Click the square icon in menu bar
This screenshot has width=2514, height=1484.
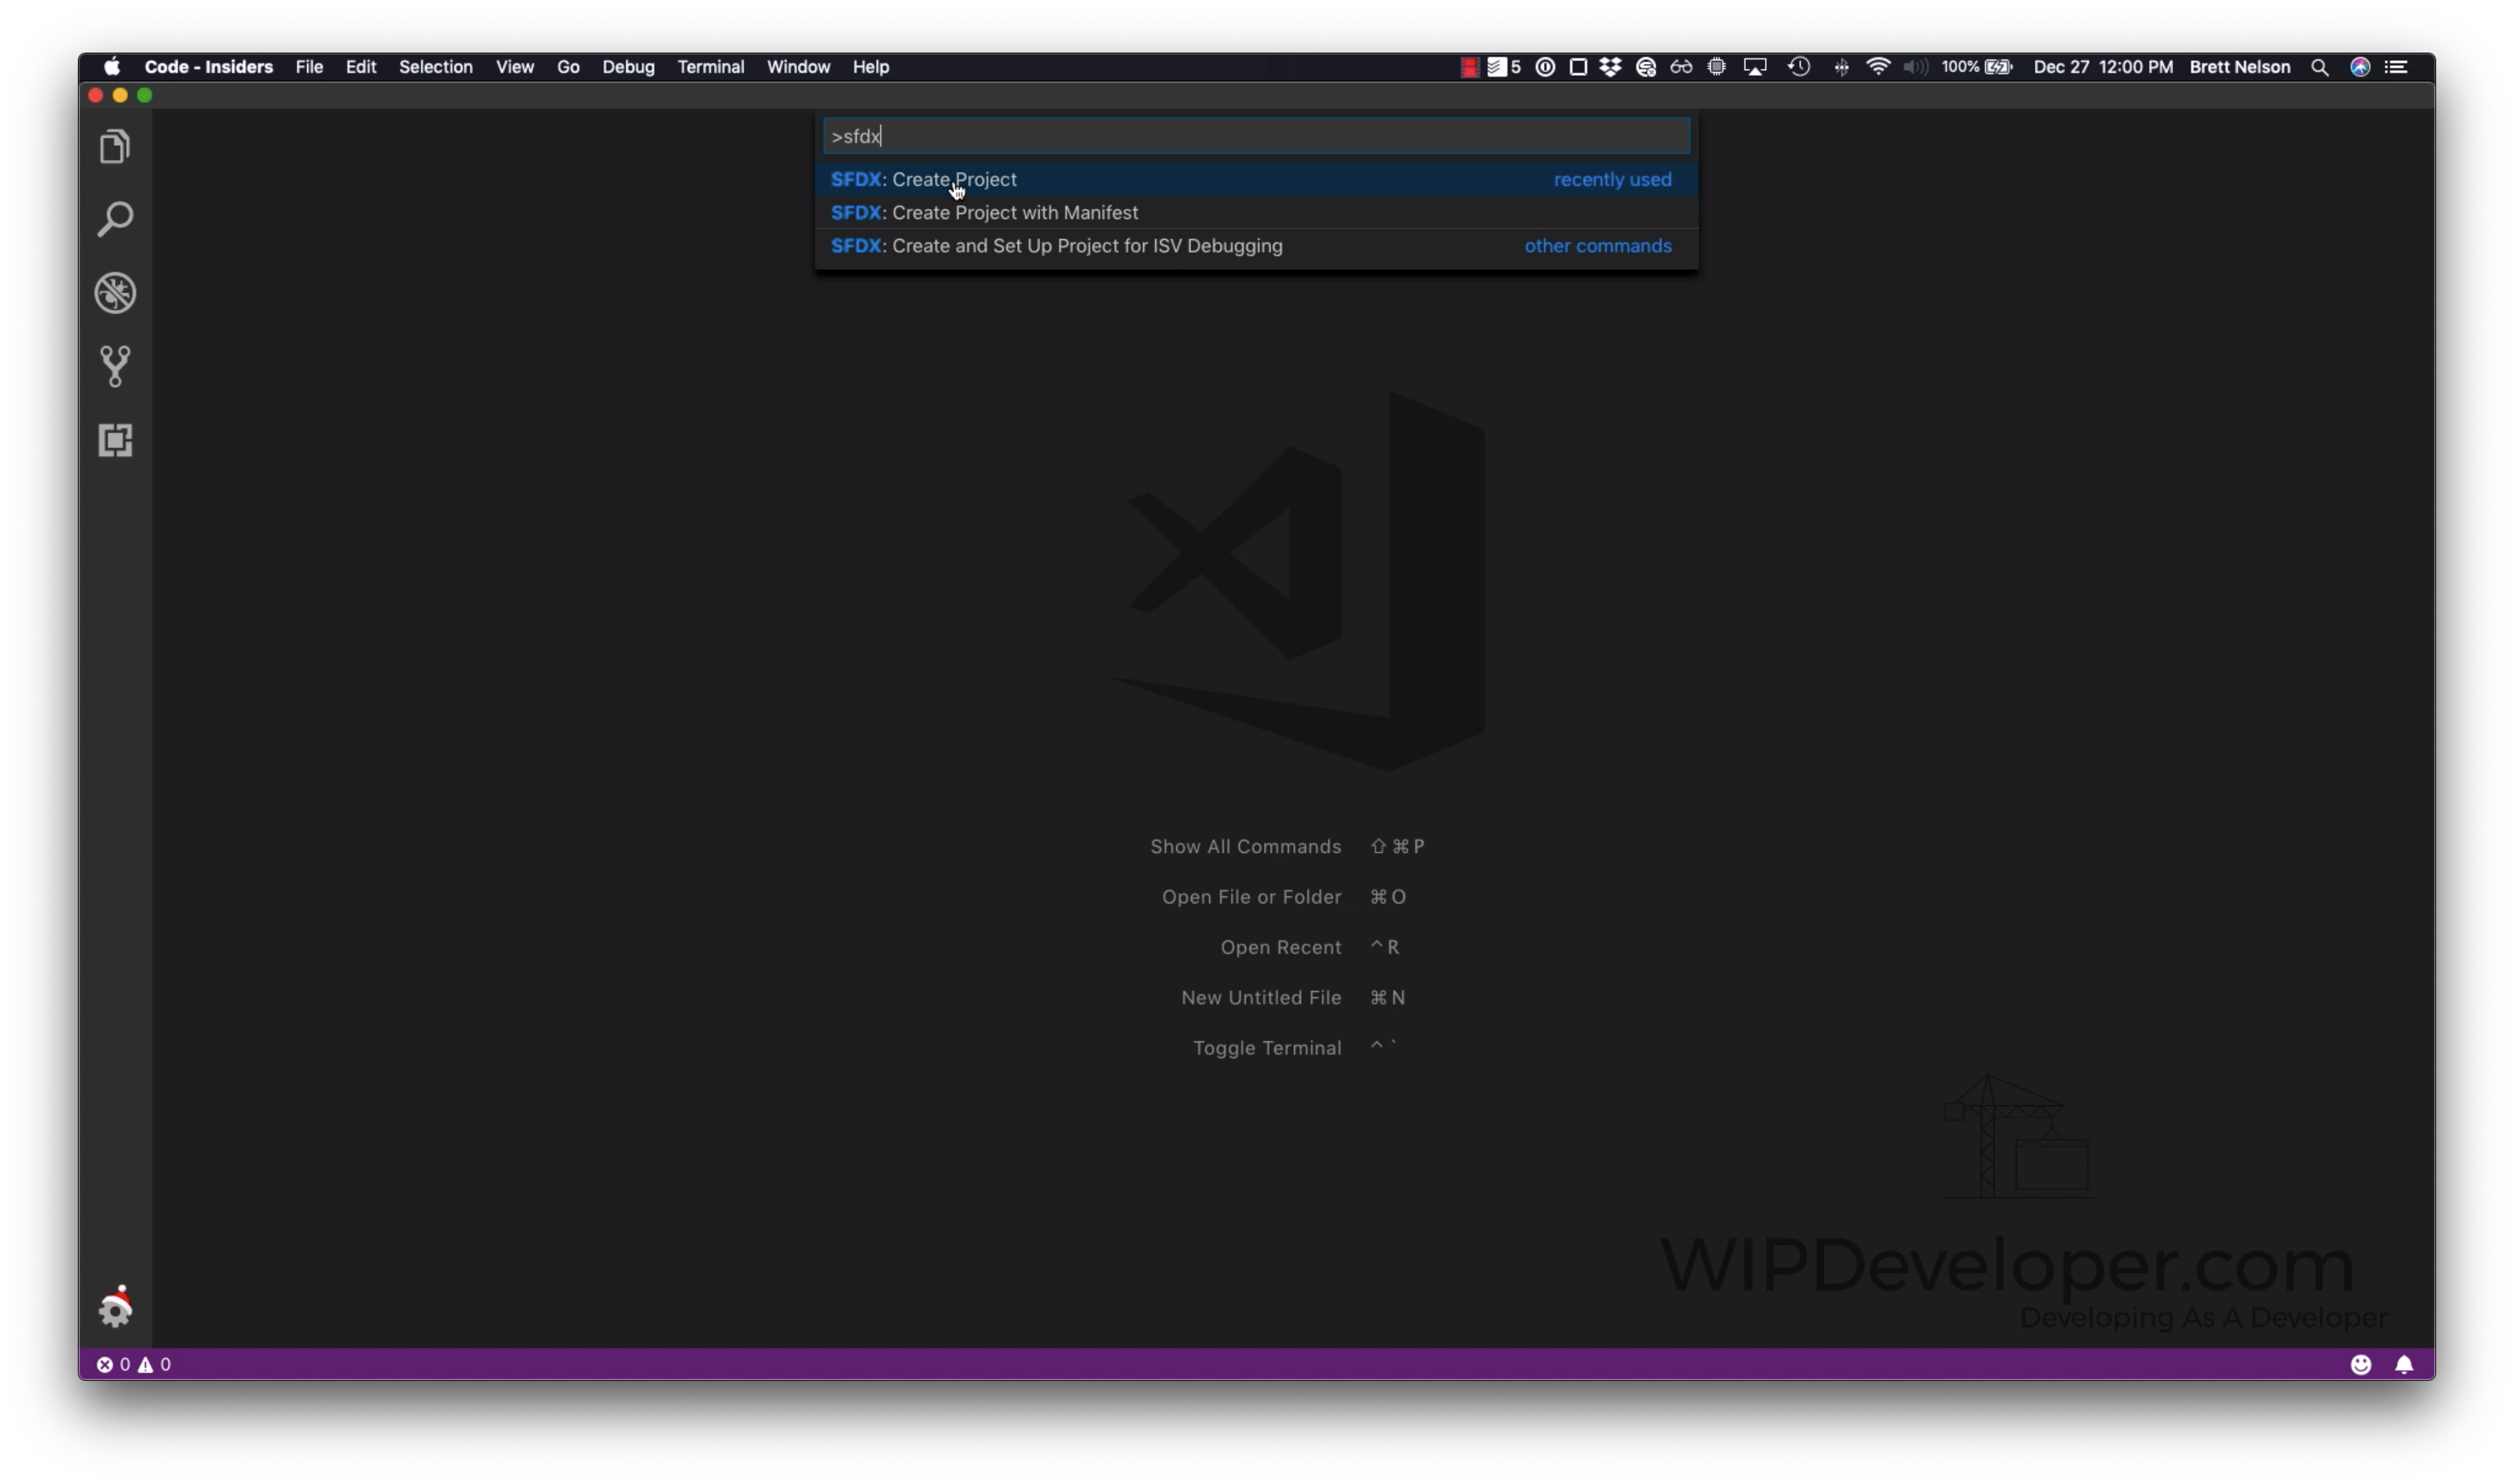(x=1578, y=67)
